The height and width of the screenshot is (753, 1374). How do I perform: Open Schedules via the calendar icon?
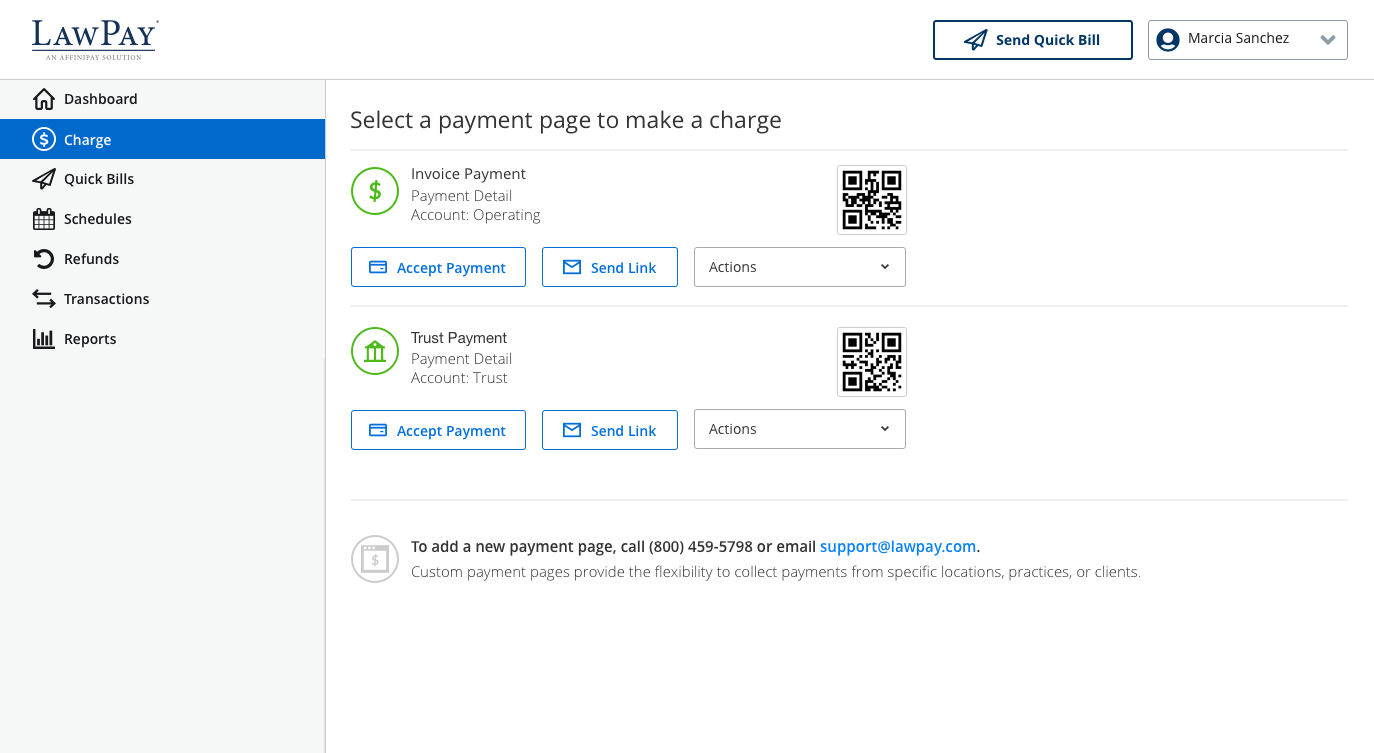click(x=44, y=218)
